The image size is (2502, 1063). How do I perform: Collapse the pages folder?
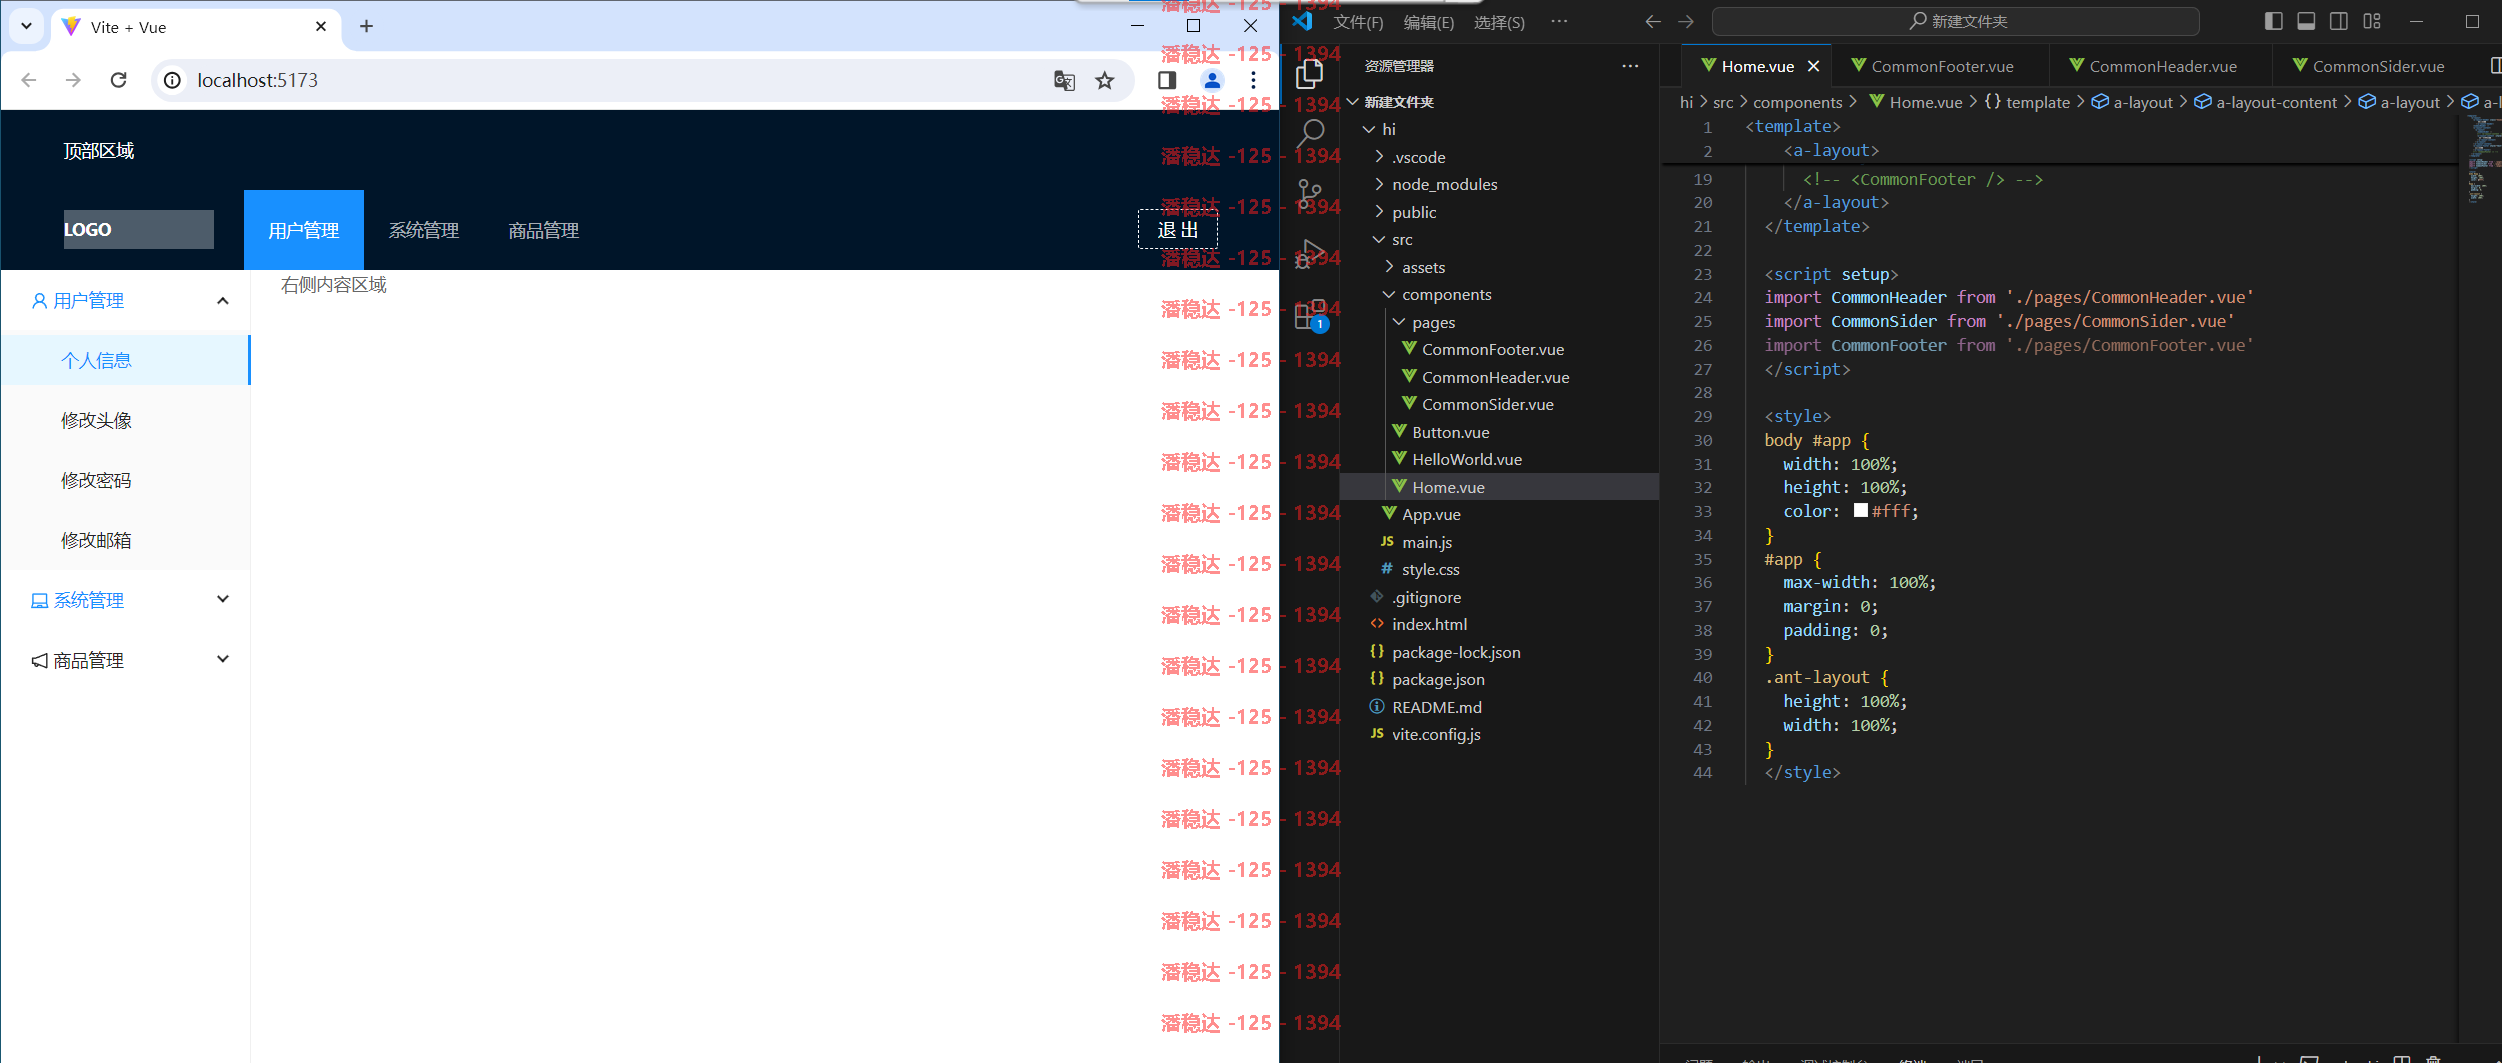coord(1499,322)
